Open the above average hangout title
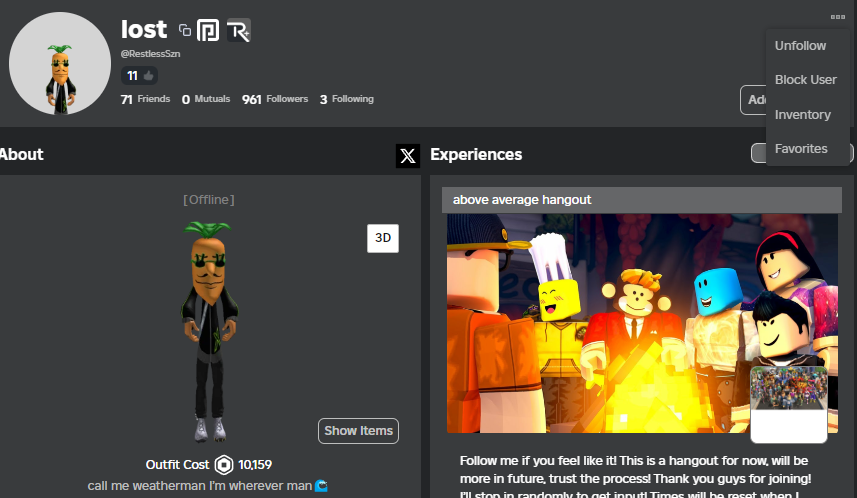 tap(522, 200)
